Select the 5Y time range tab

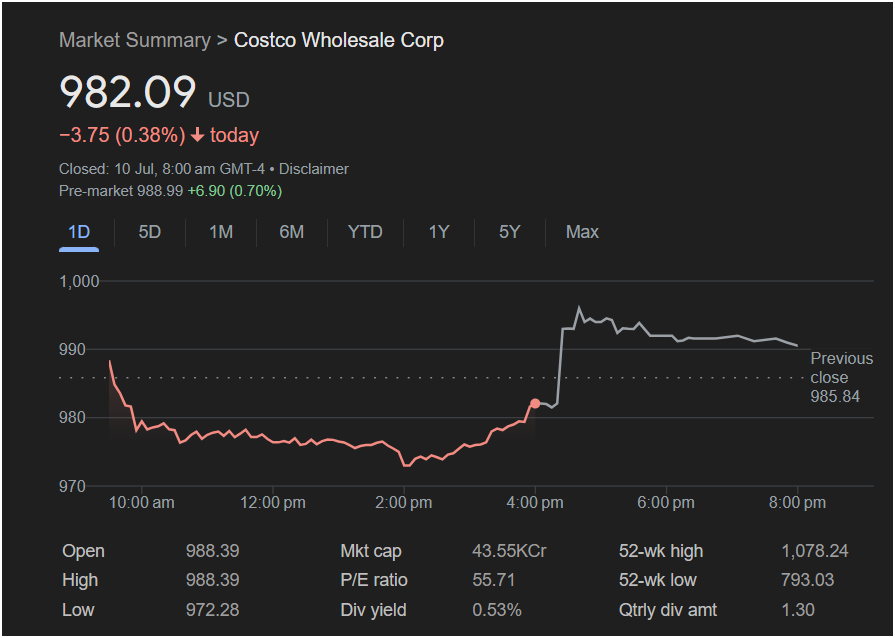coord(509,232)
